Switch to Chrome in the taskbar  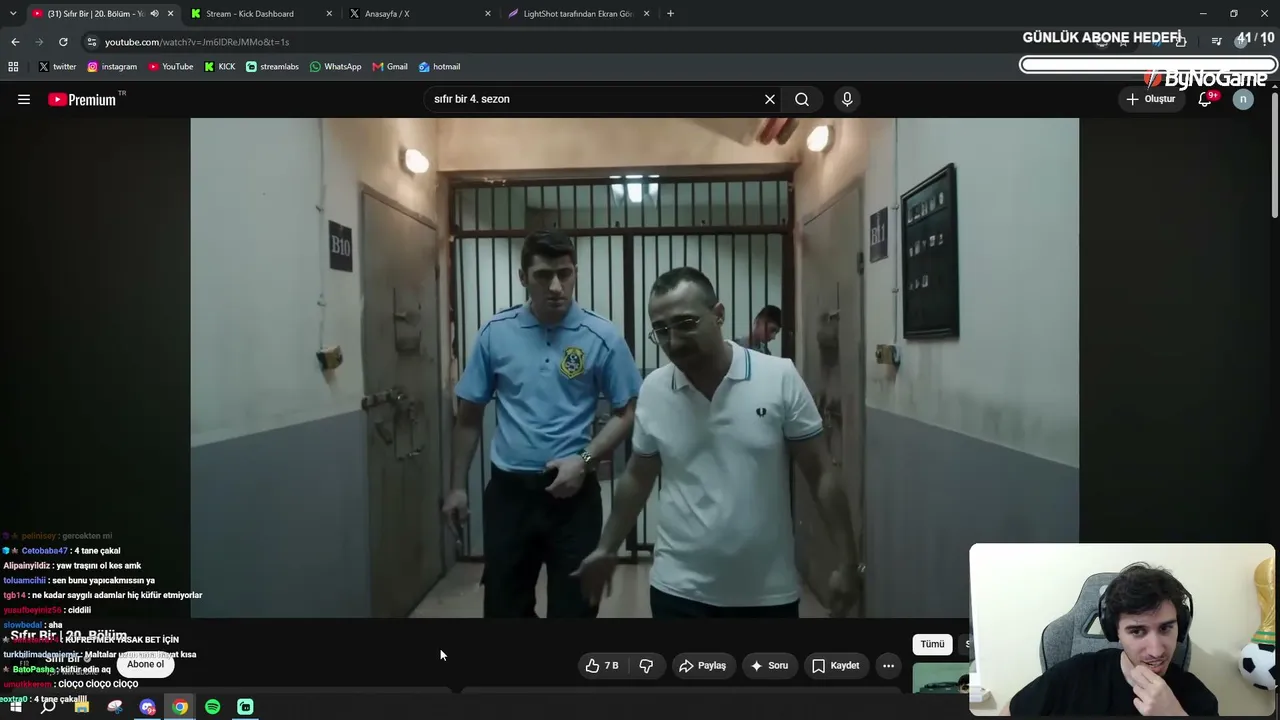pyautogui.click(x=180, y=707)
